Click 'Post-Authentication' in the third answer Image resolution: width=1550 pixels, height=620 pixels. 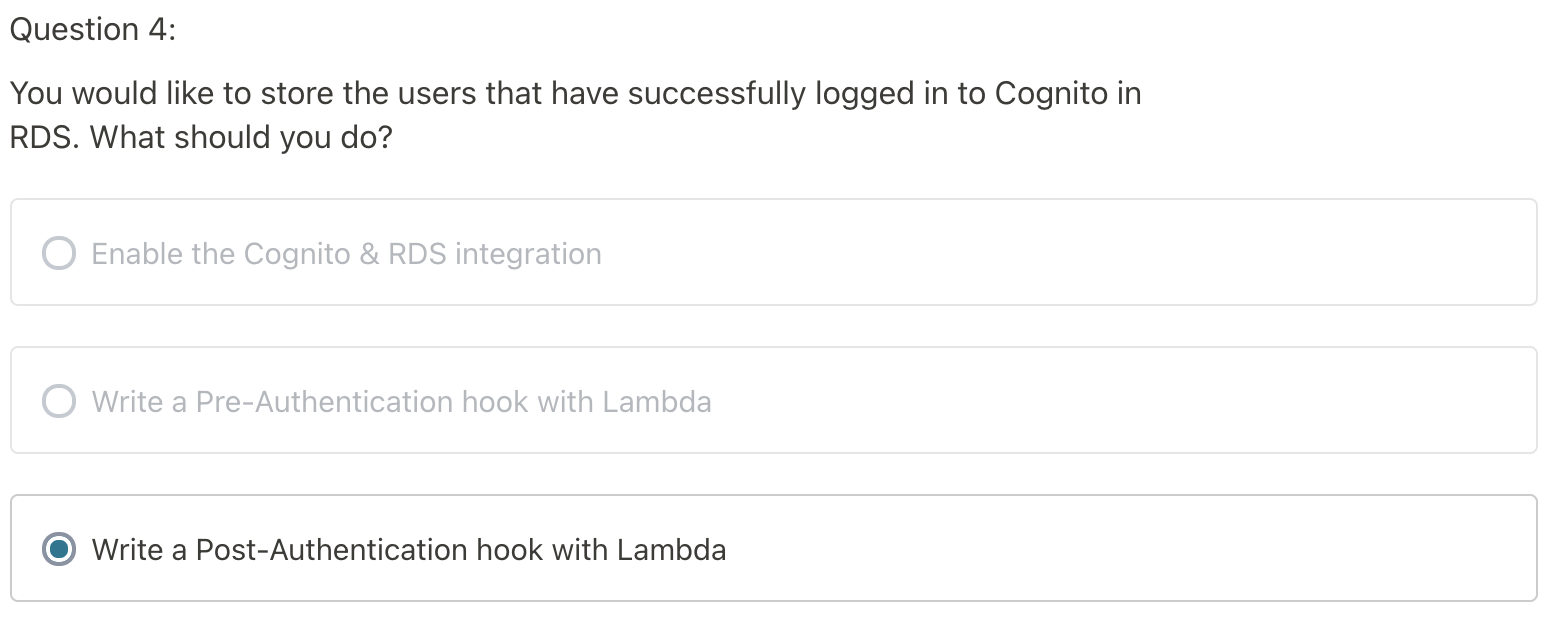coord(332,549)
